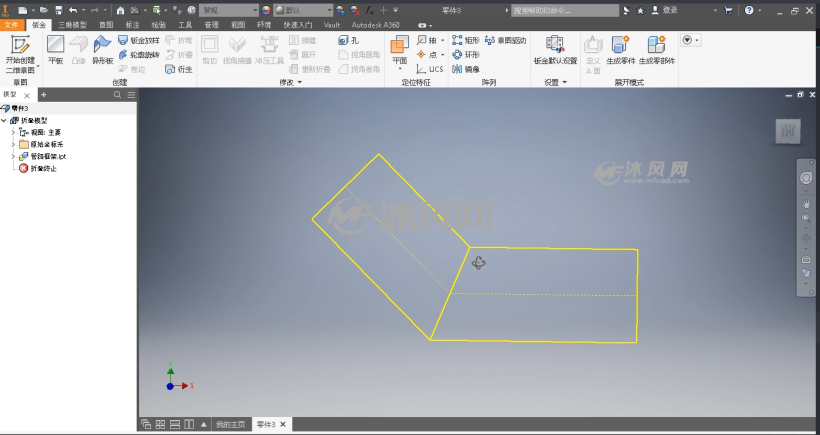The width and height of the screenshot is (820, 435).
Task: Select the 环形 circular pattern tool
Action: pos(466,54)
